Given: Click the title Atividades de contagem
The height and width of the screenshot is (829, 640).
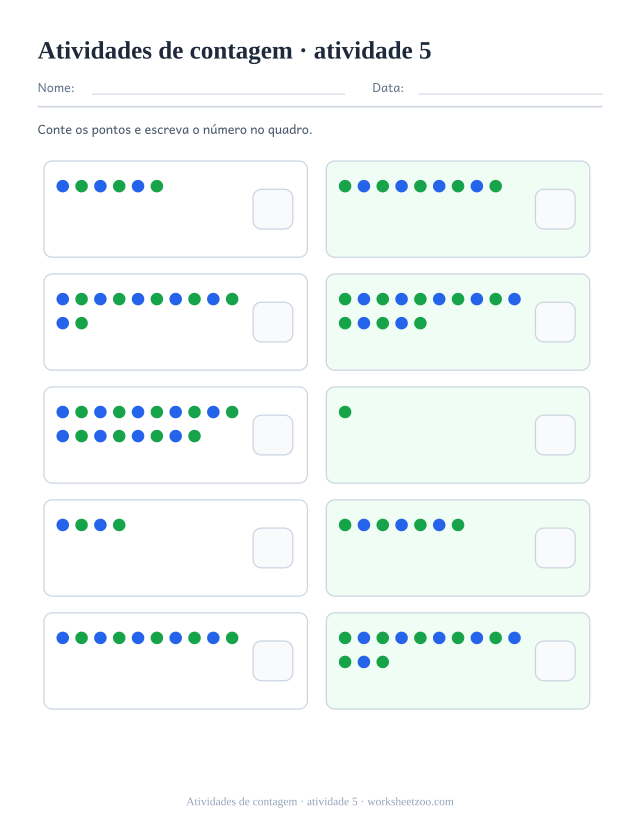Looking at the screenshot, I should [165, 51].
